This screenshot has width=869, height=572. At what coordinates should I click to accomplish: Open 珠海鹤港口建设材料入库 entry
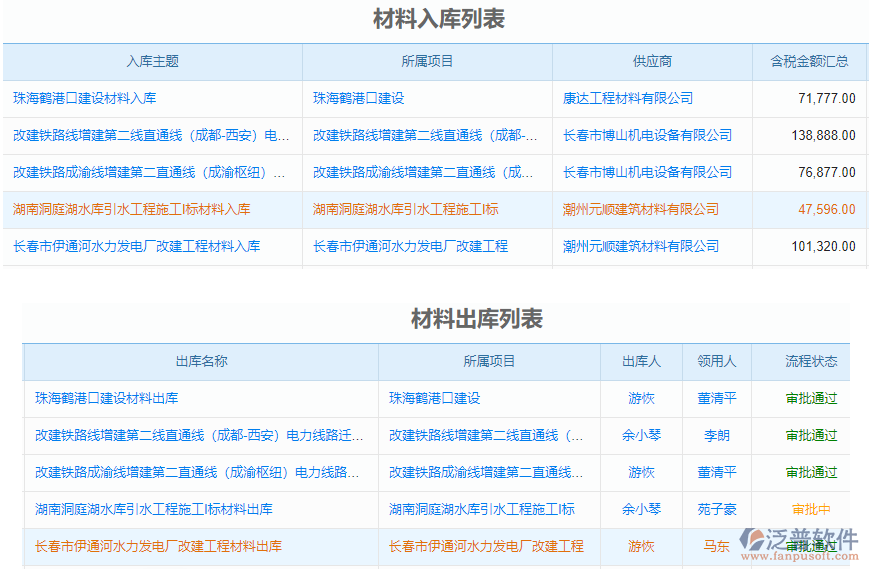coord(85,99)
